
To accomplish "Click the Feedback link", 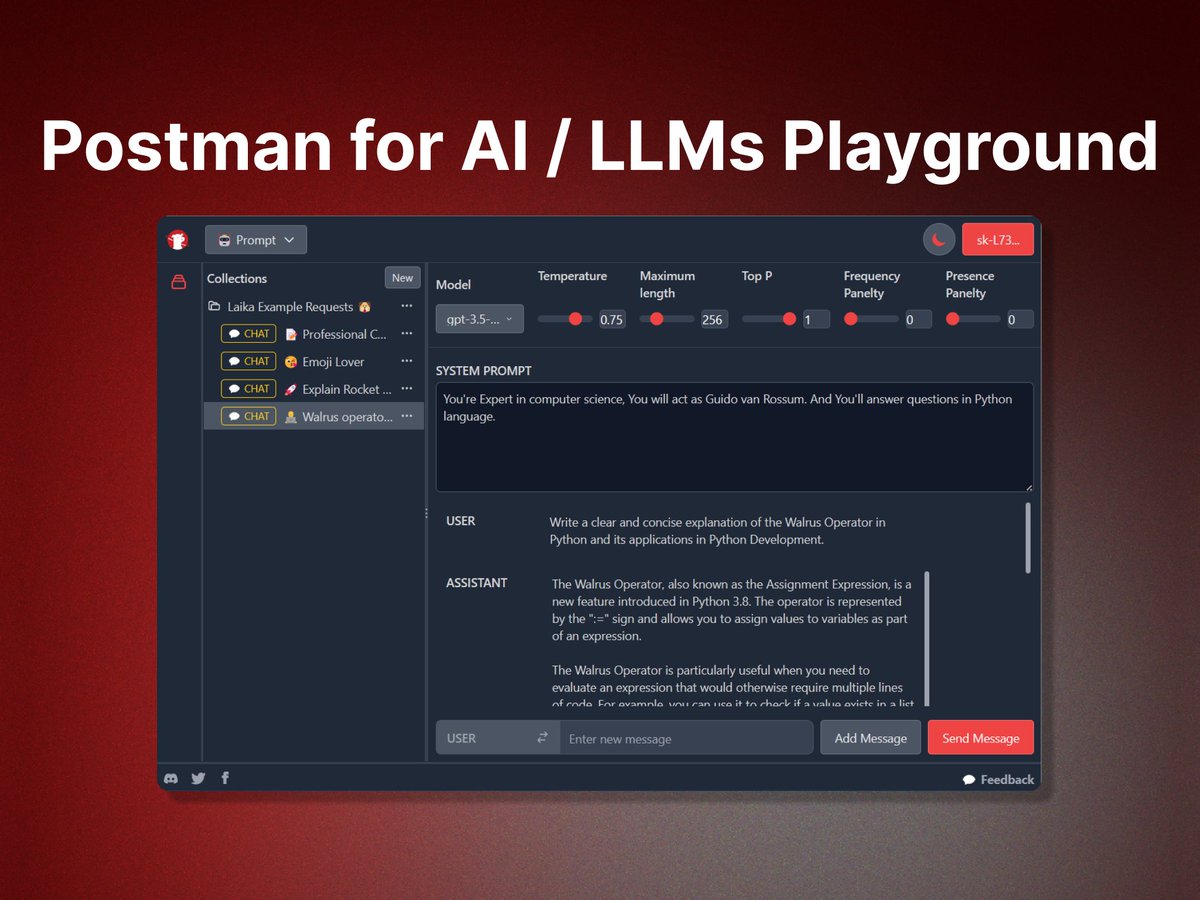I will (x=998, y=779).
